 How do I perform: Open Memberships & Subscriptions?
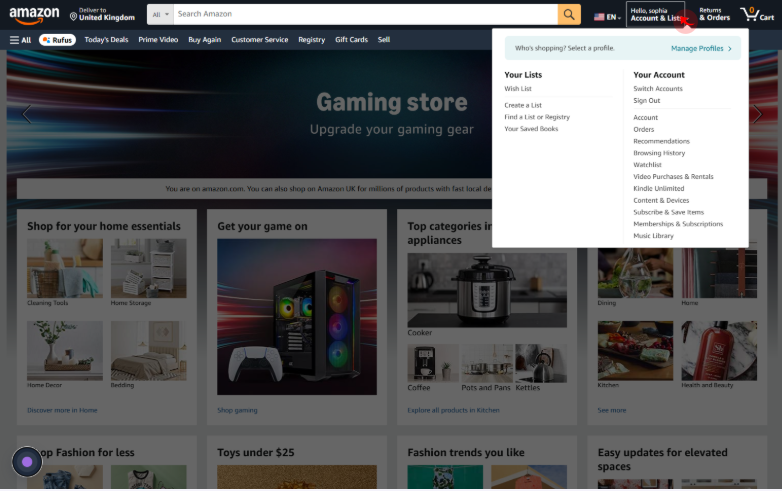(x=678, y=224)
